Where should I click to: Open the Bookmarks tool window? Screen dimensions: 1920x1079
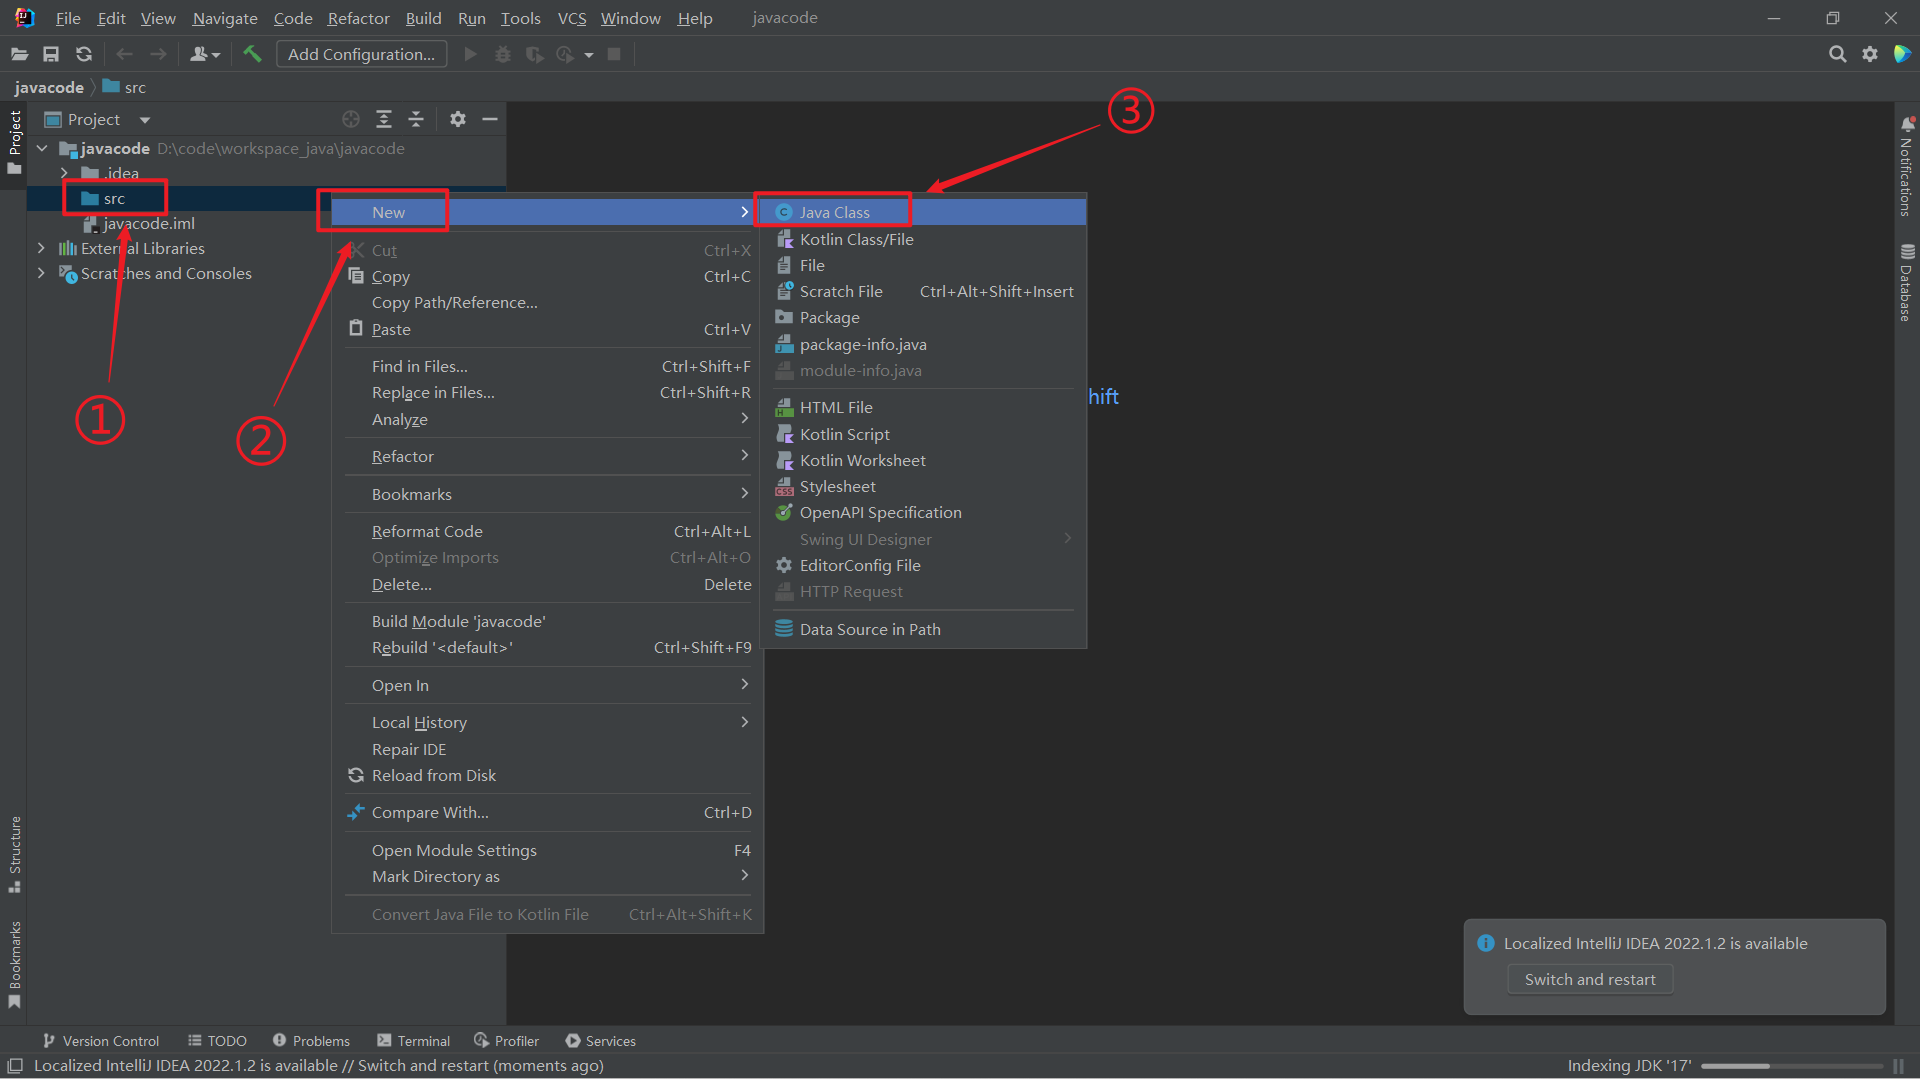click(15, 965)
